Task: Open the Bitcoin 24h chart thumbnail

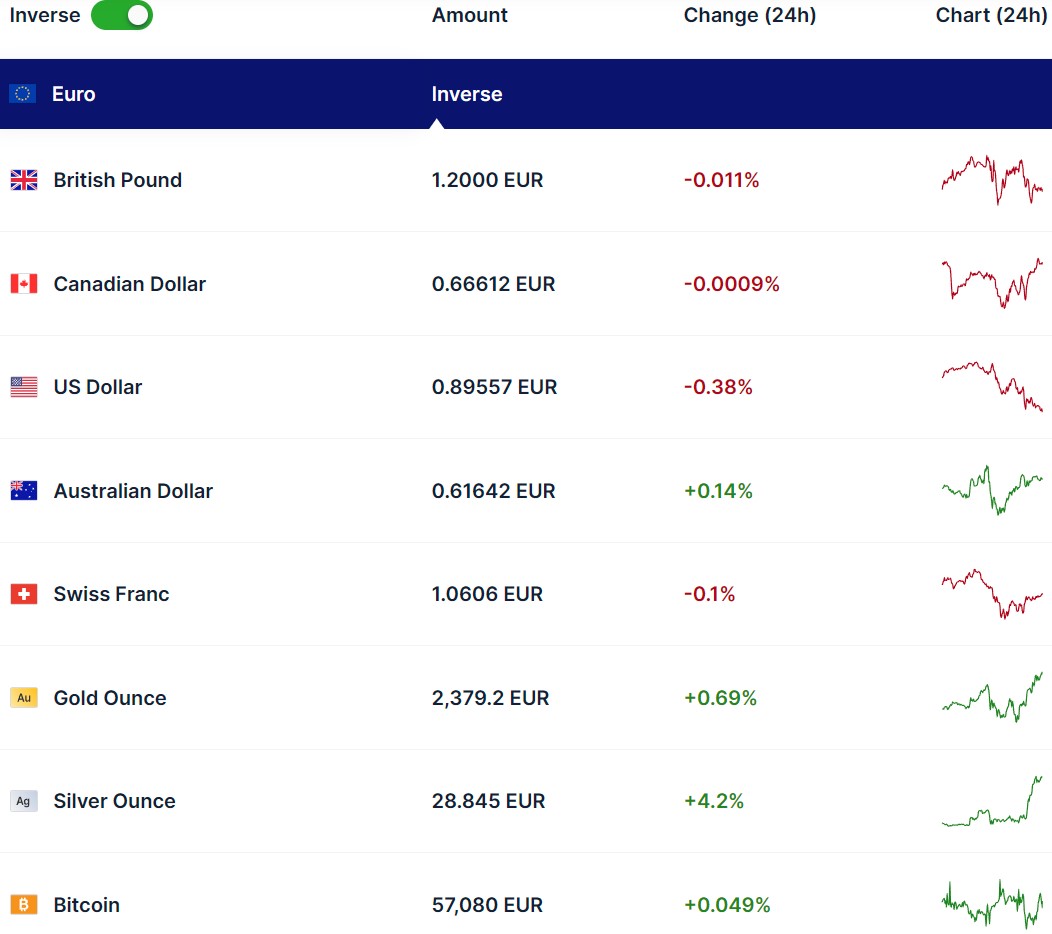Action: pyautogui.click(x=992, y=903)
